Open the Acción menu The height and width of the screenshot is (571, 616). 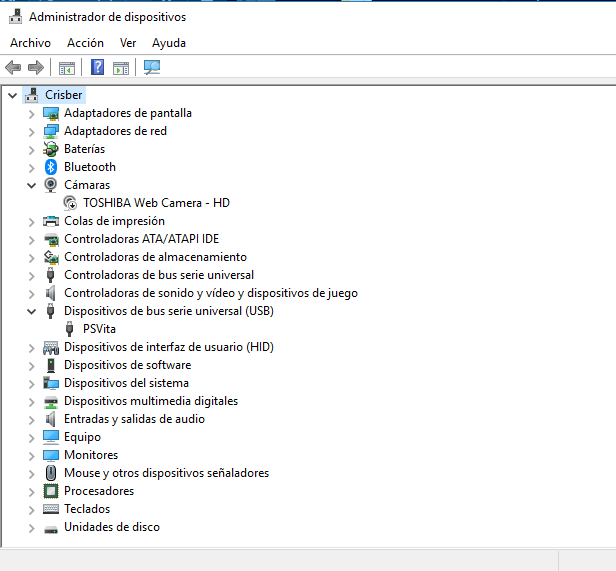pyautogui.click(x=85, y=43)
